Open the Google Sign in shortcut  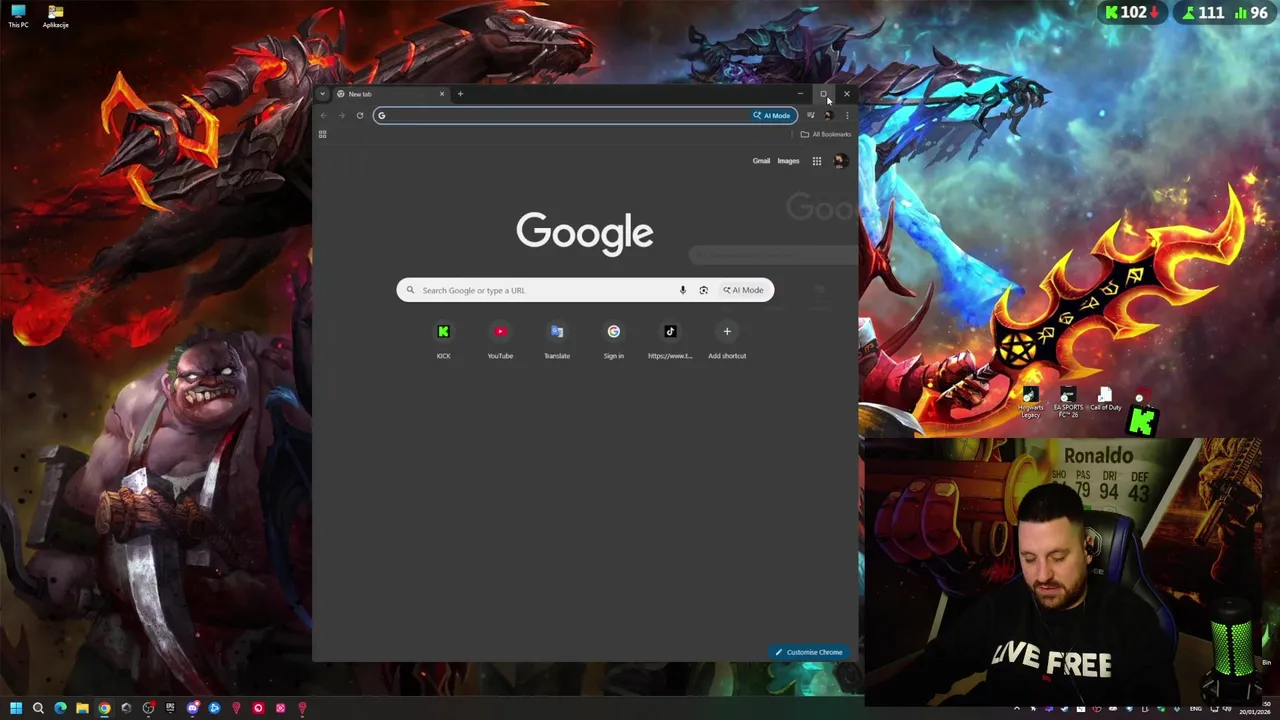point(613,340)
